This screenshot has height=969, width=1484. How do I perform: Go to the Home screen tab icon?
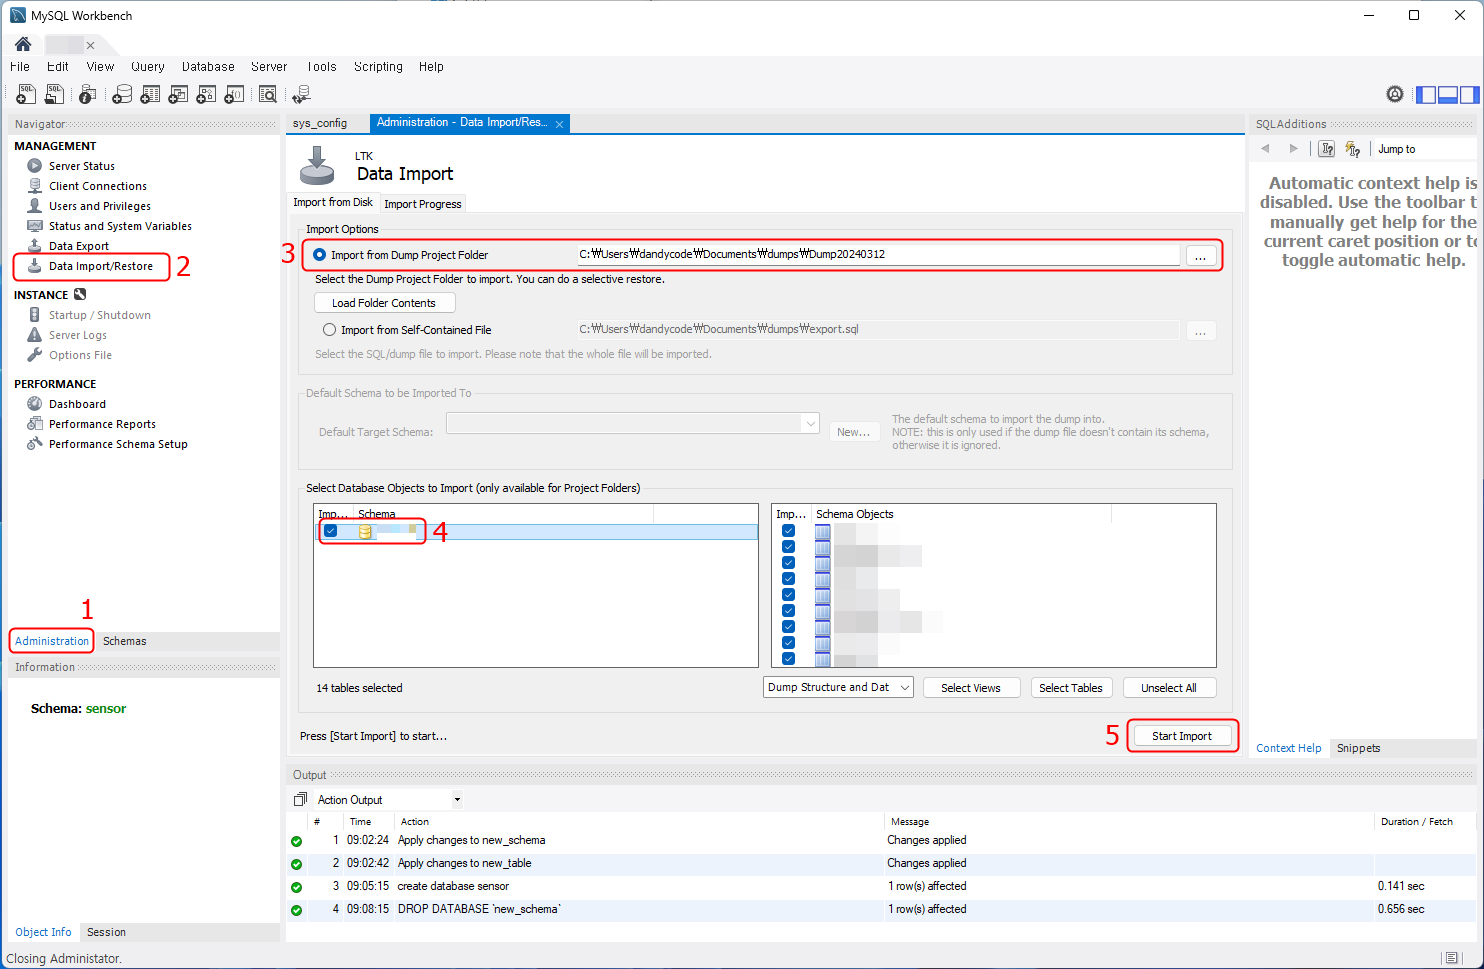pos(23,45)
